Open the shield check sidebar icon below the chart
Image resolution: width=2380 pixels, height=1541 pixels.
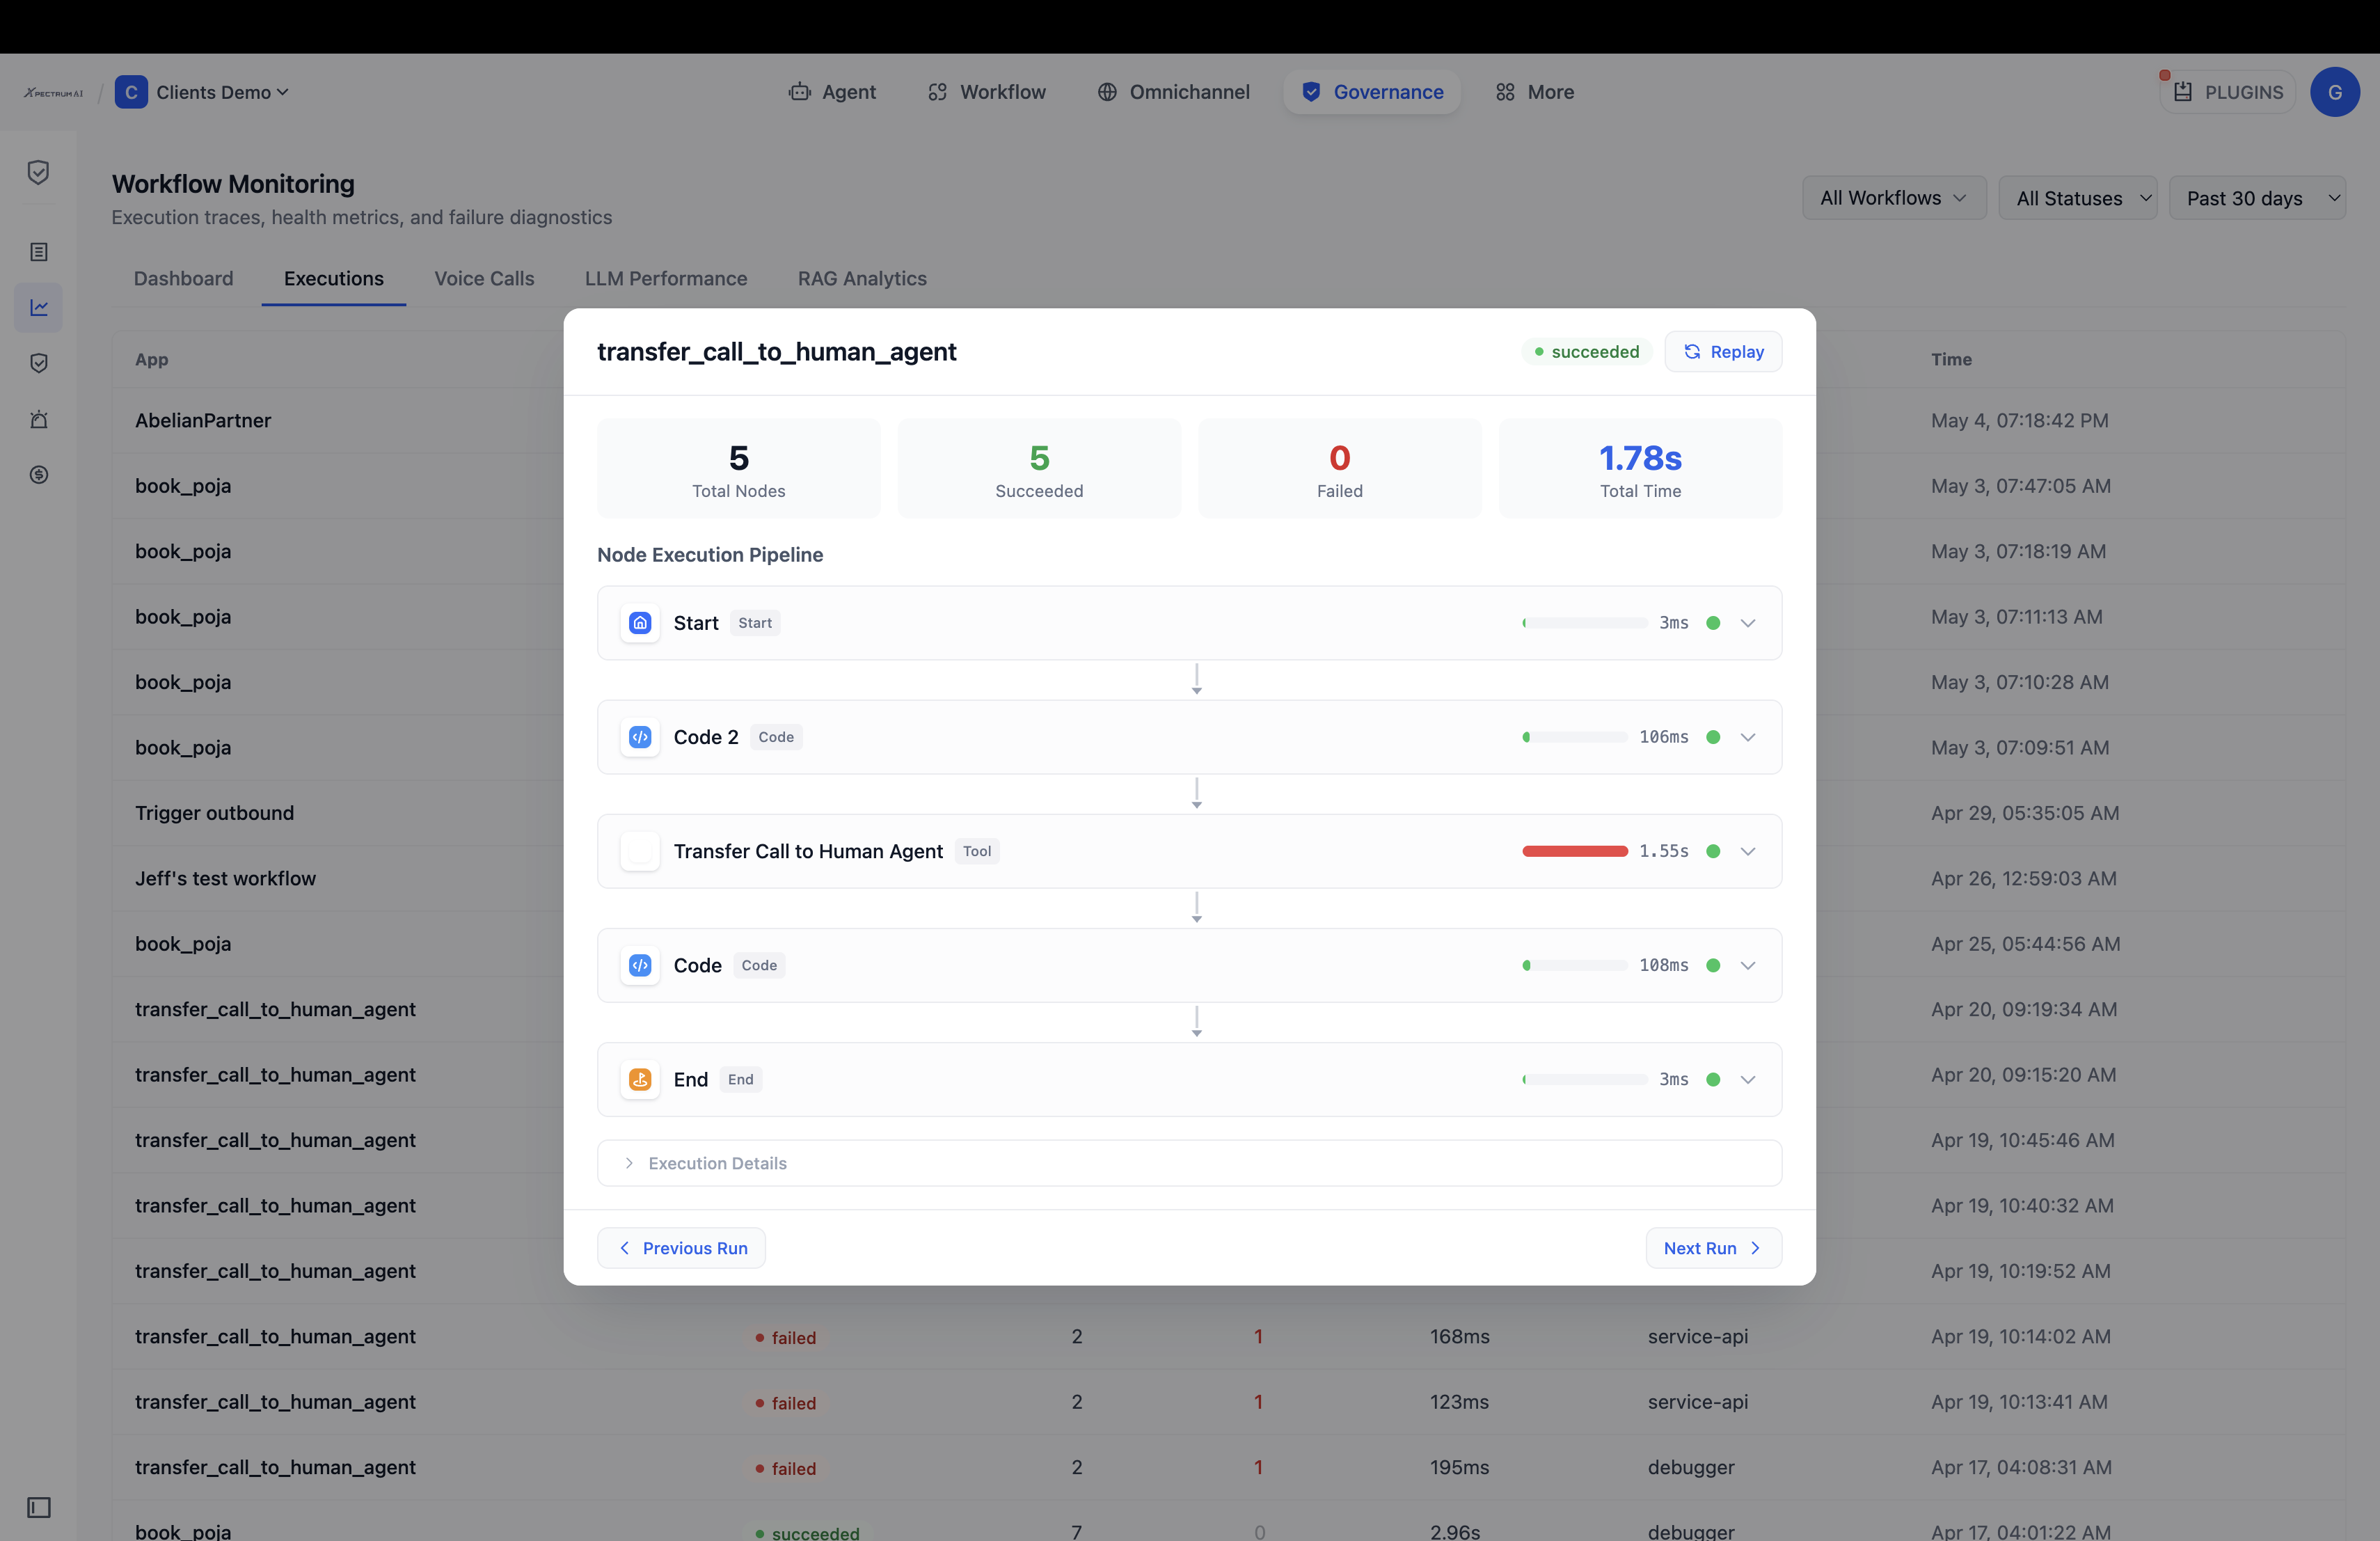point(38,363)
